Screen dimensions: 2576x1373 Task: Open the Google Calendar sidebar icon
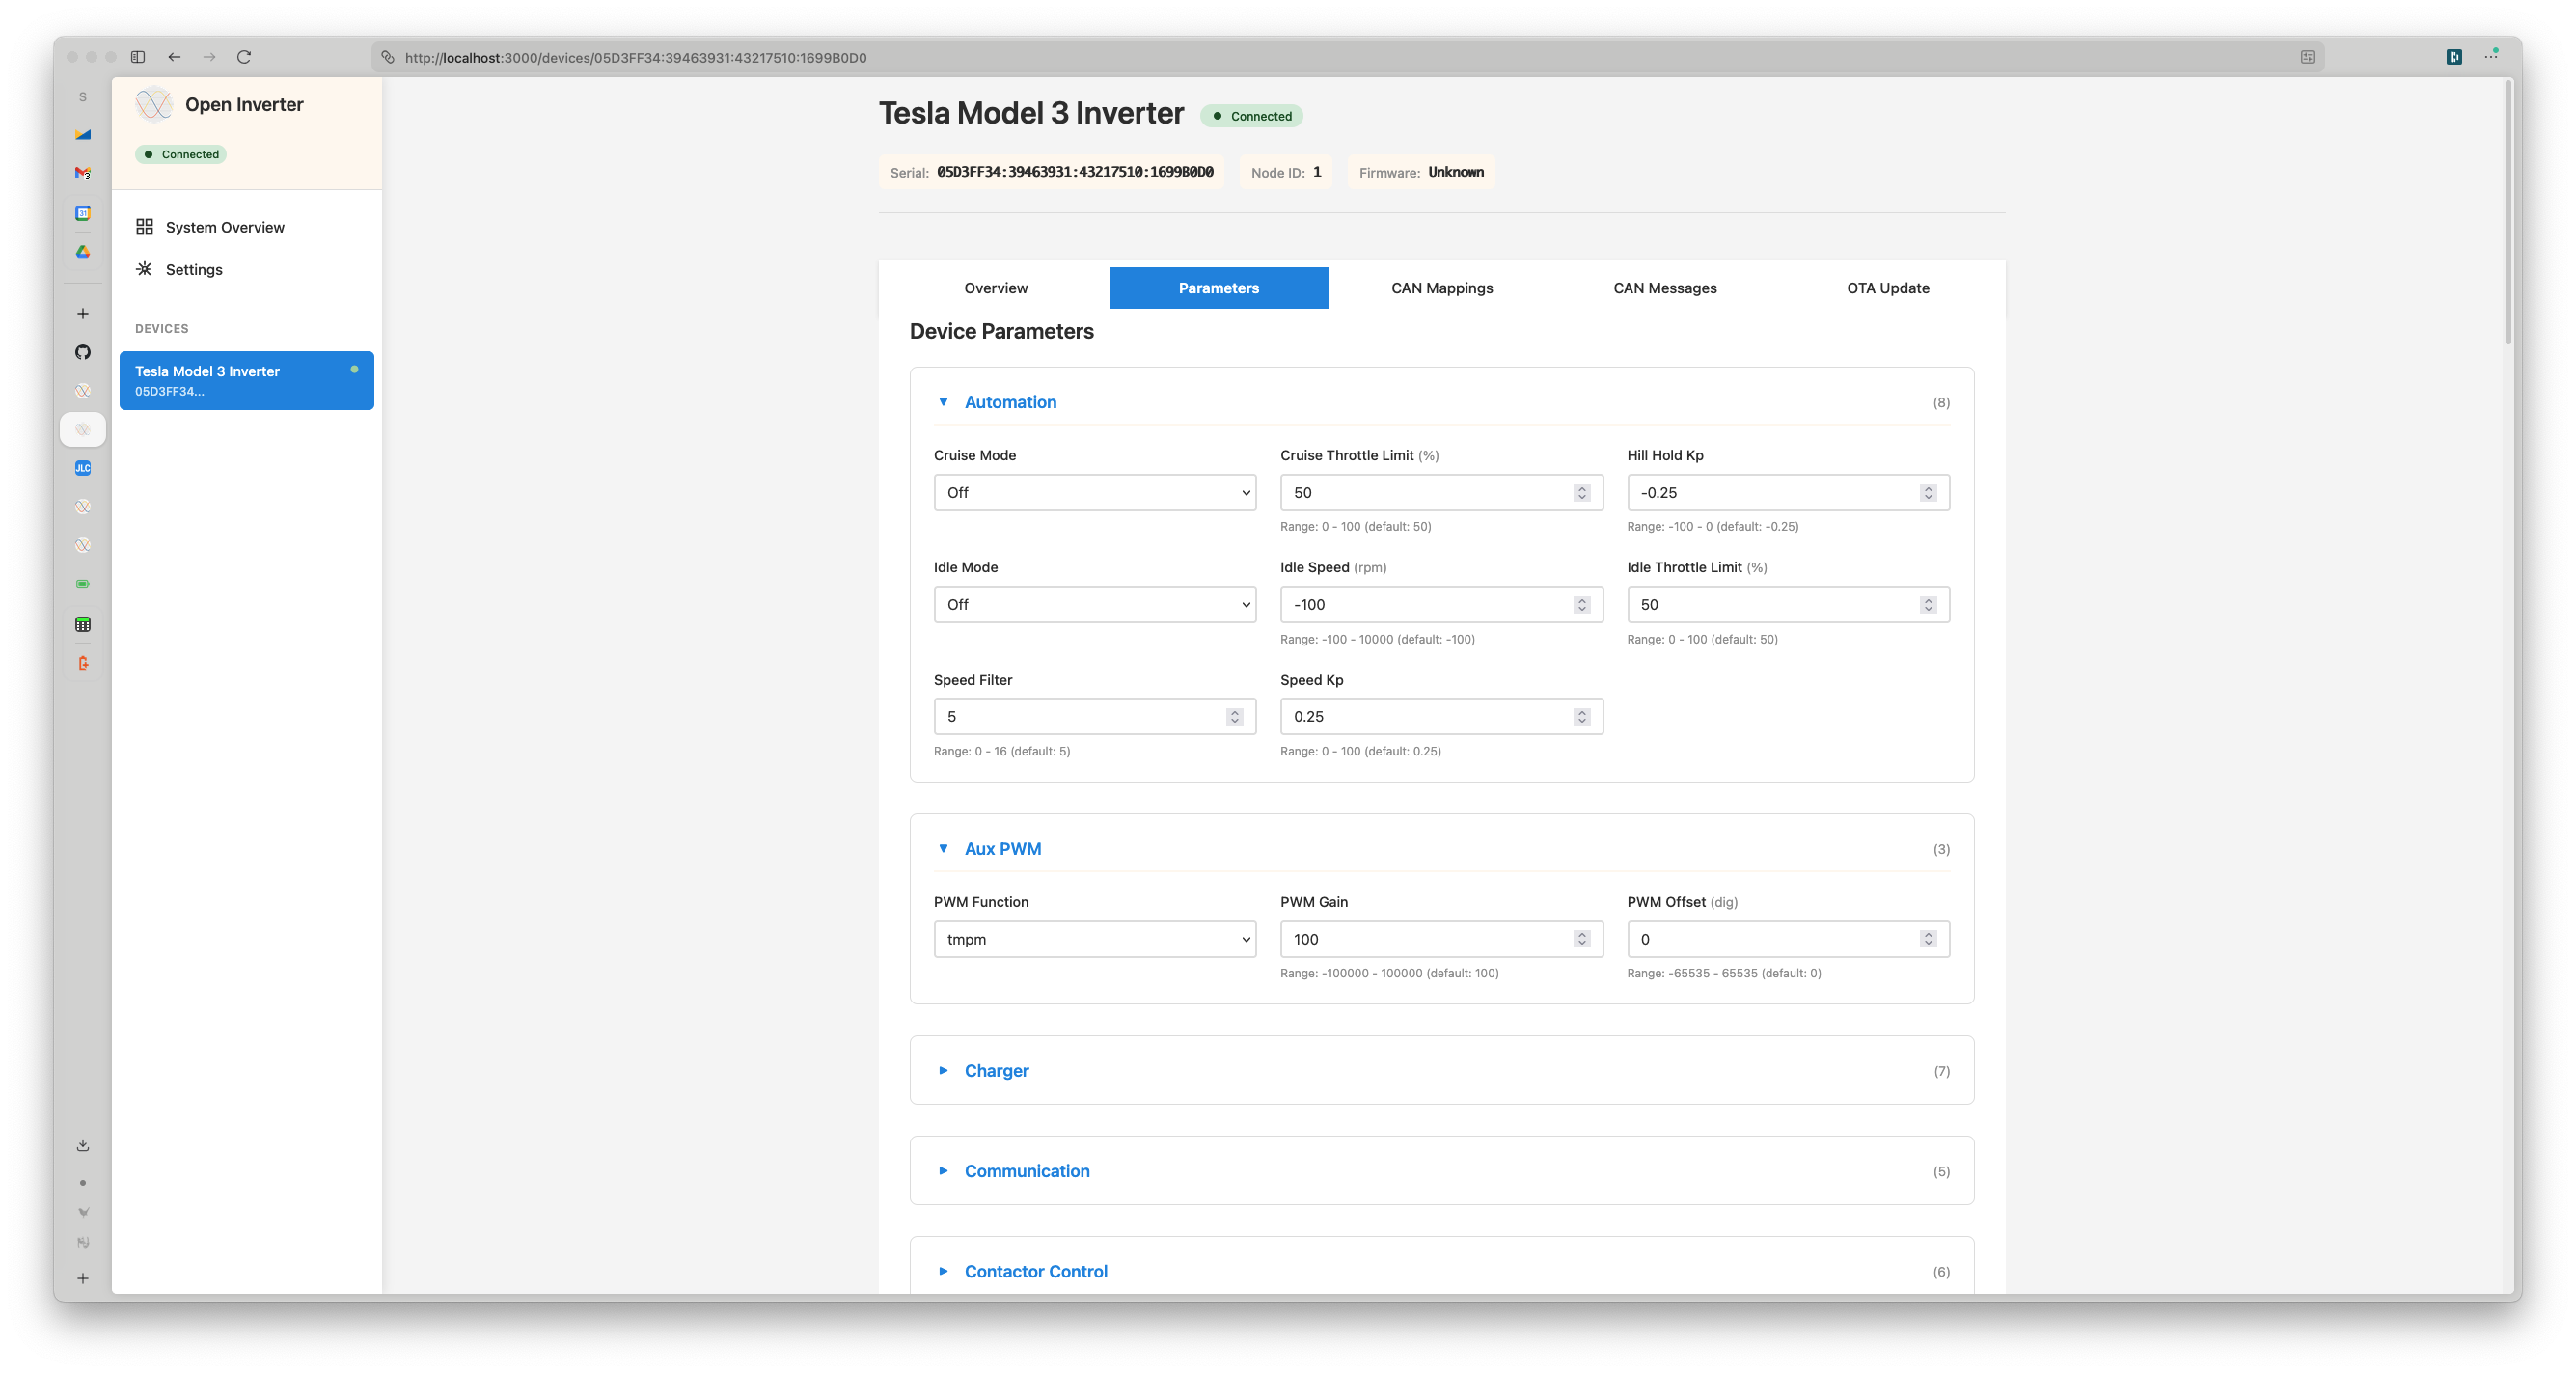coord(83,213)
